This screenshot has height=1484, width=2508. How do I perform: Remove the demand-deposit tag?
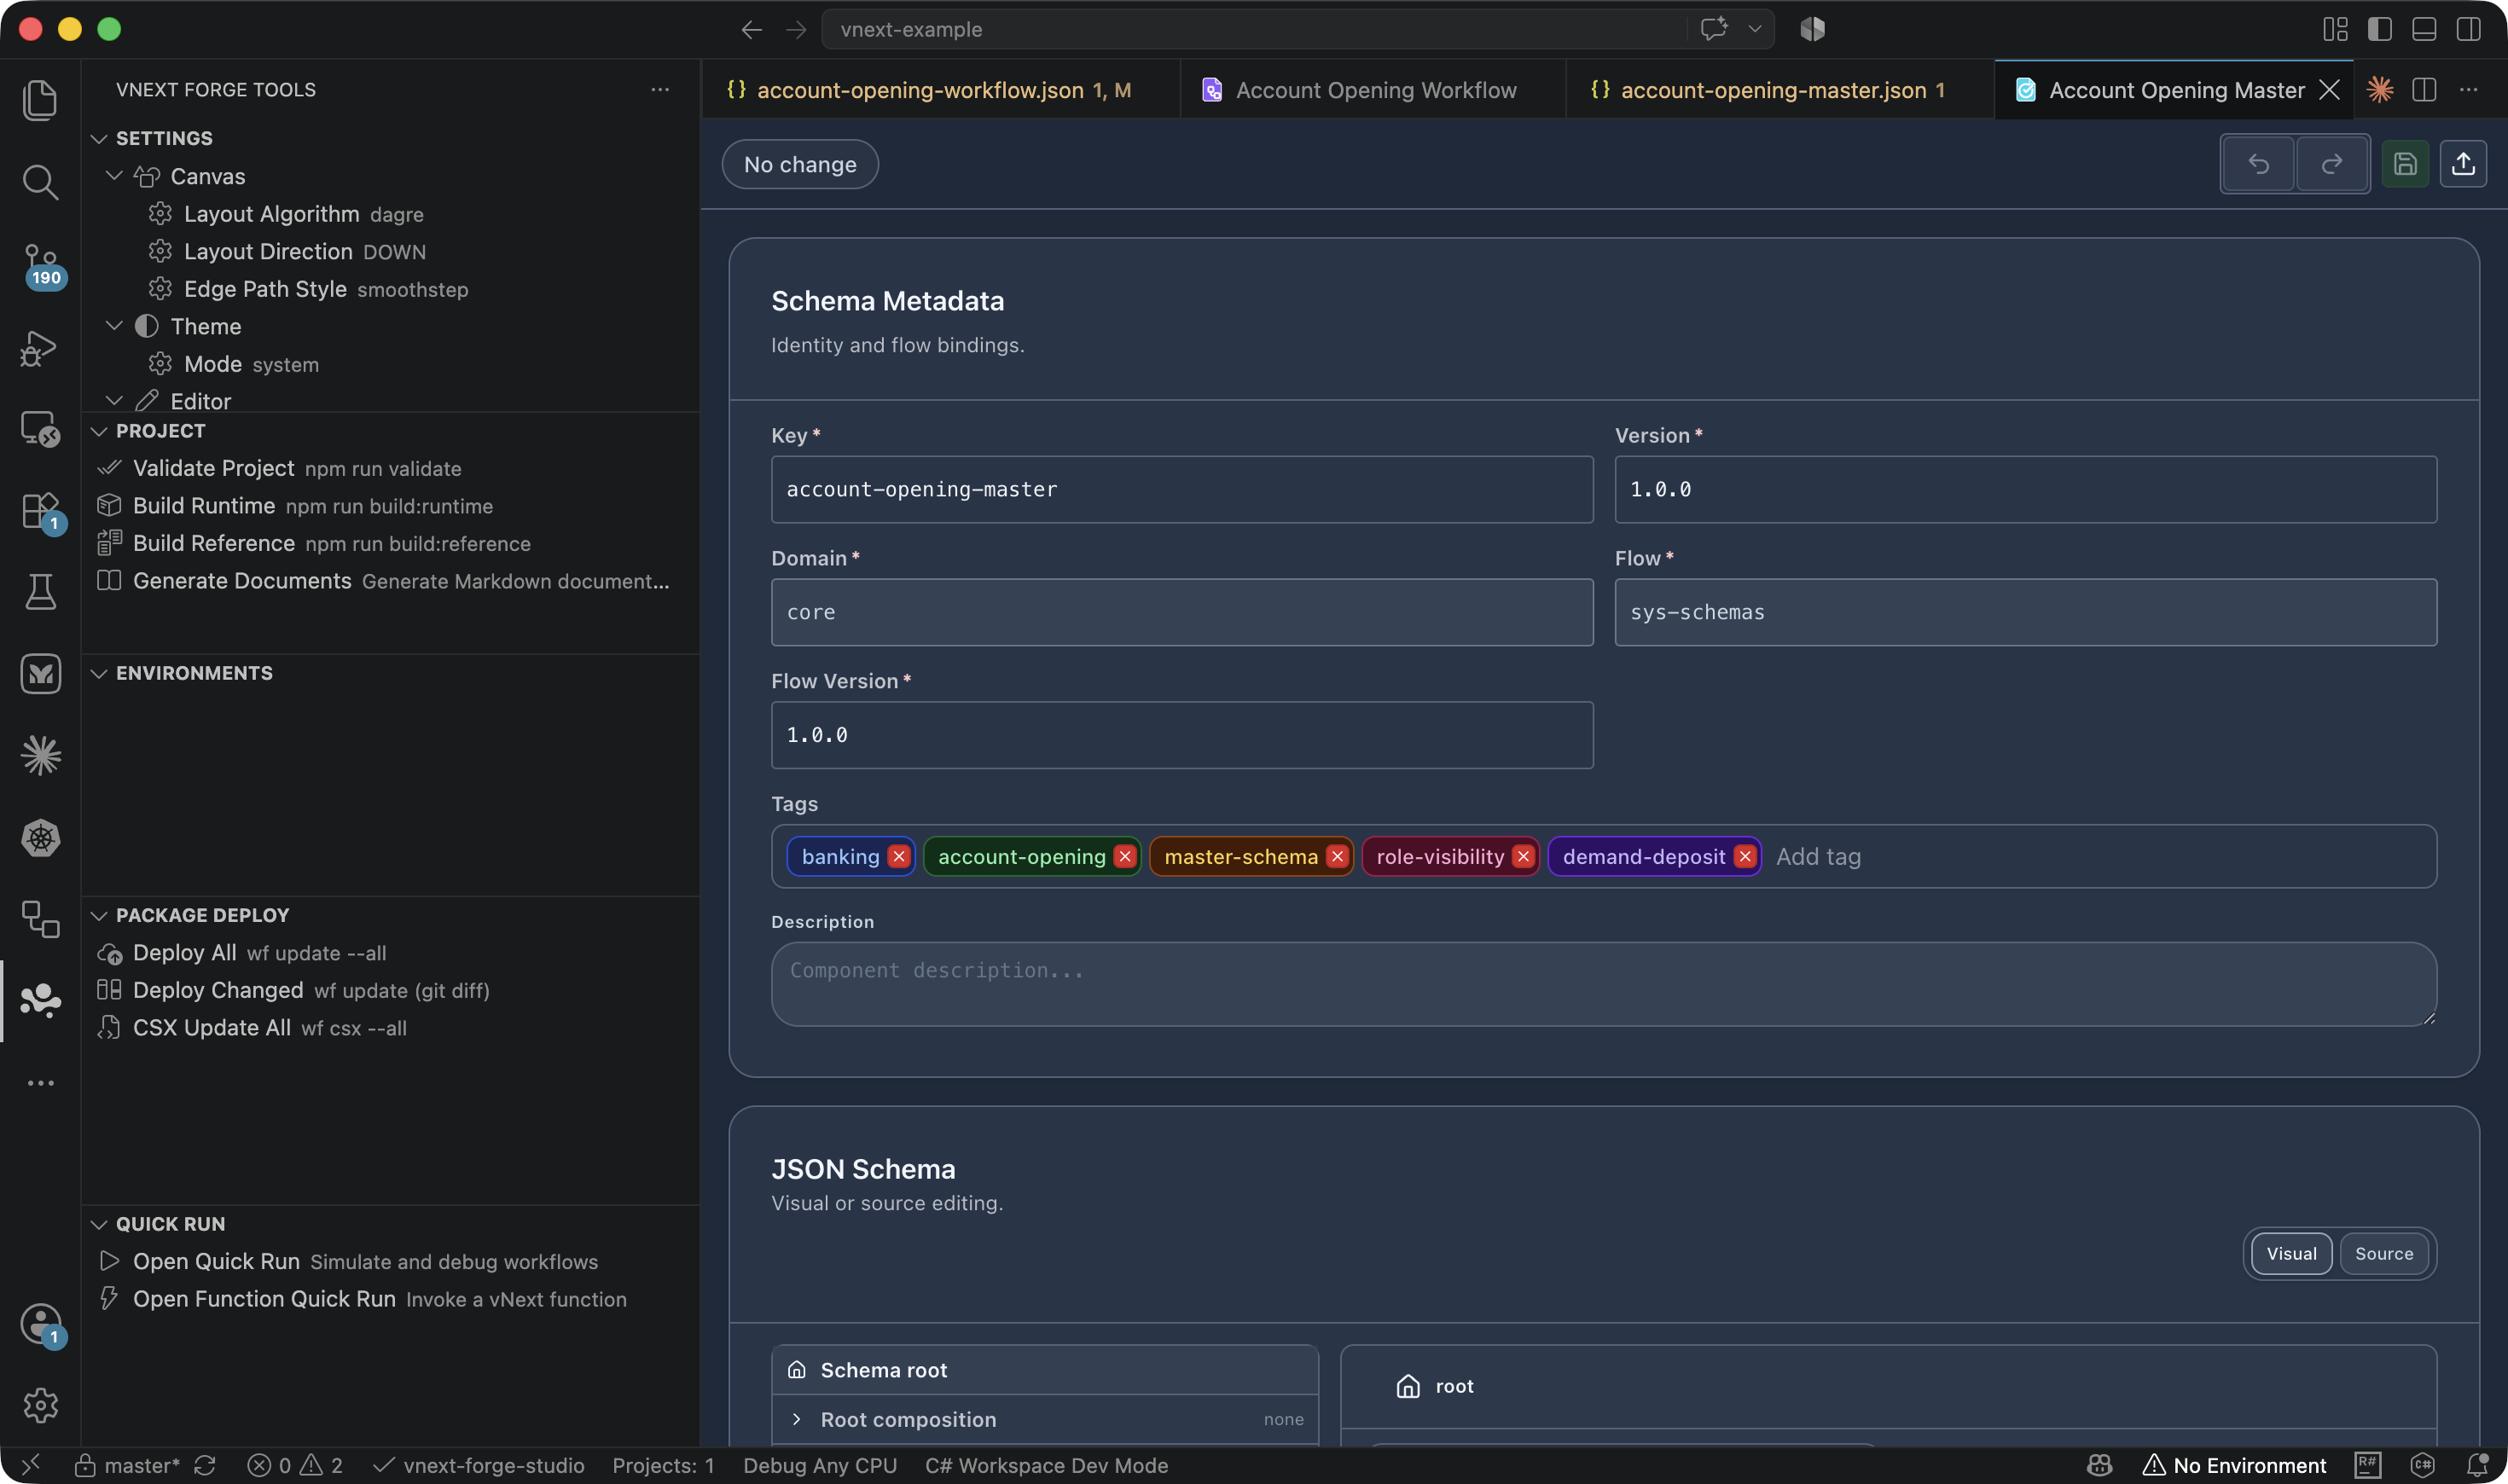tap(1745, 856)
